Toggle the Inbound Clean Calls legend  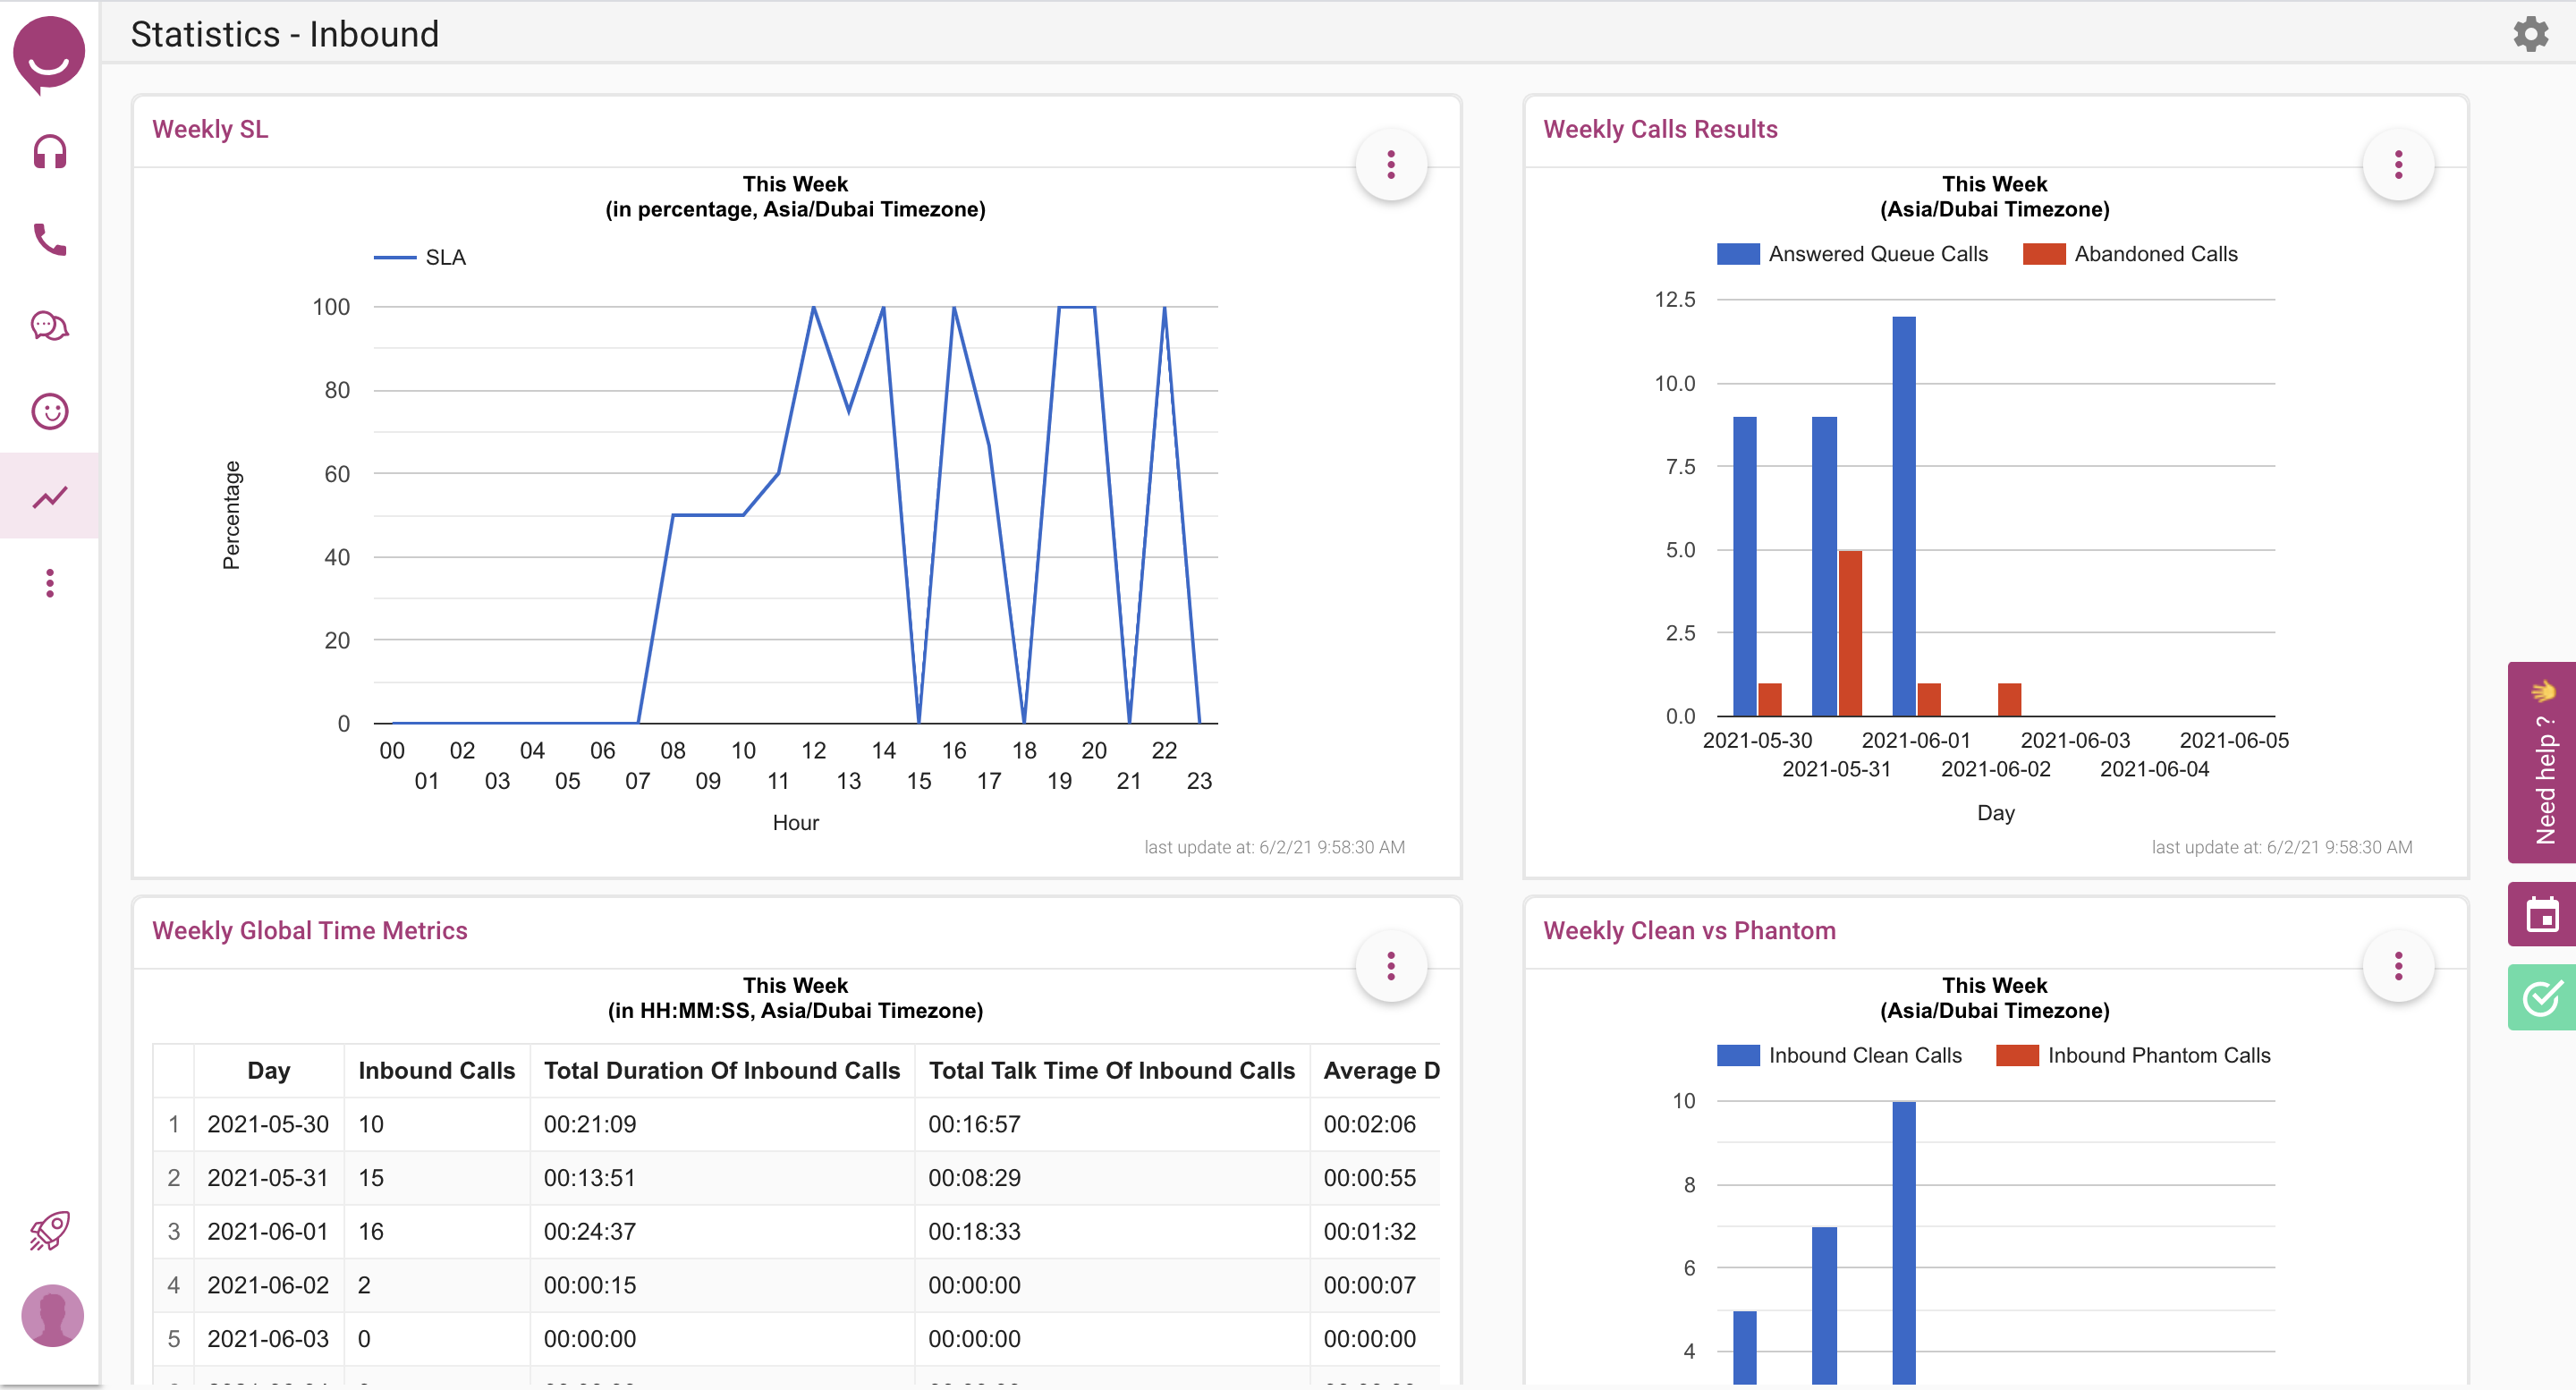coord(1839,1055)
